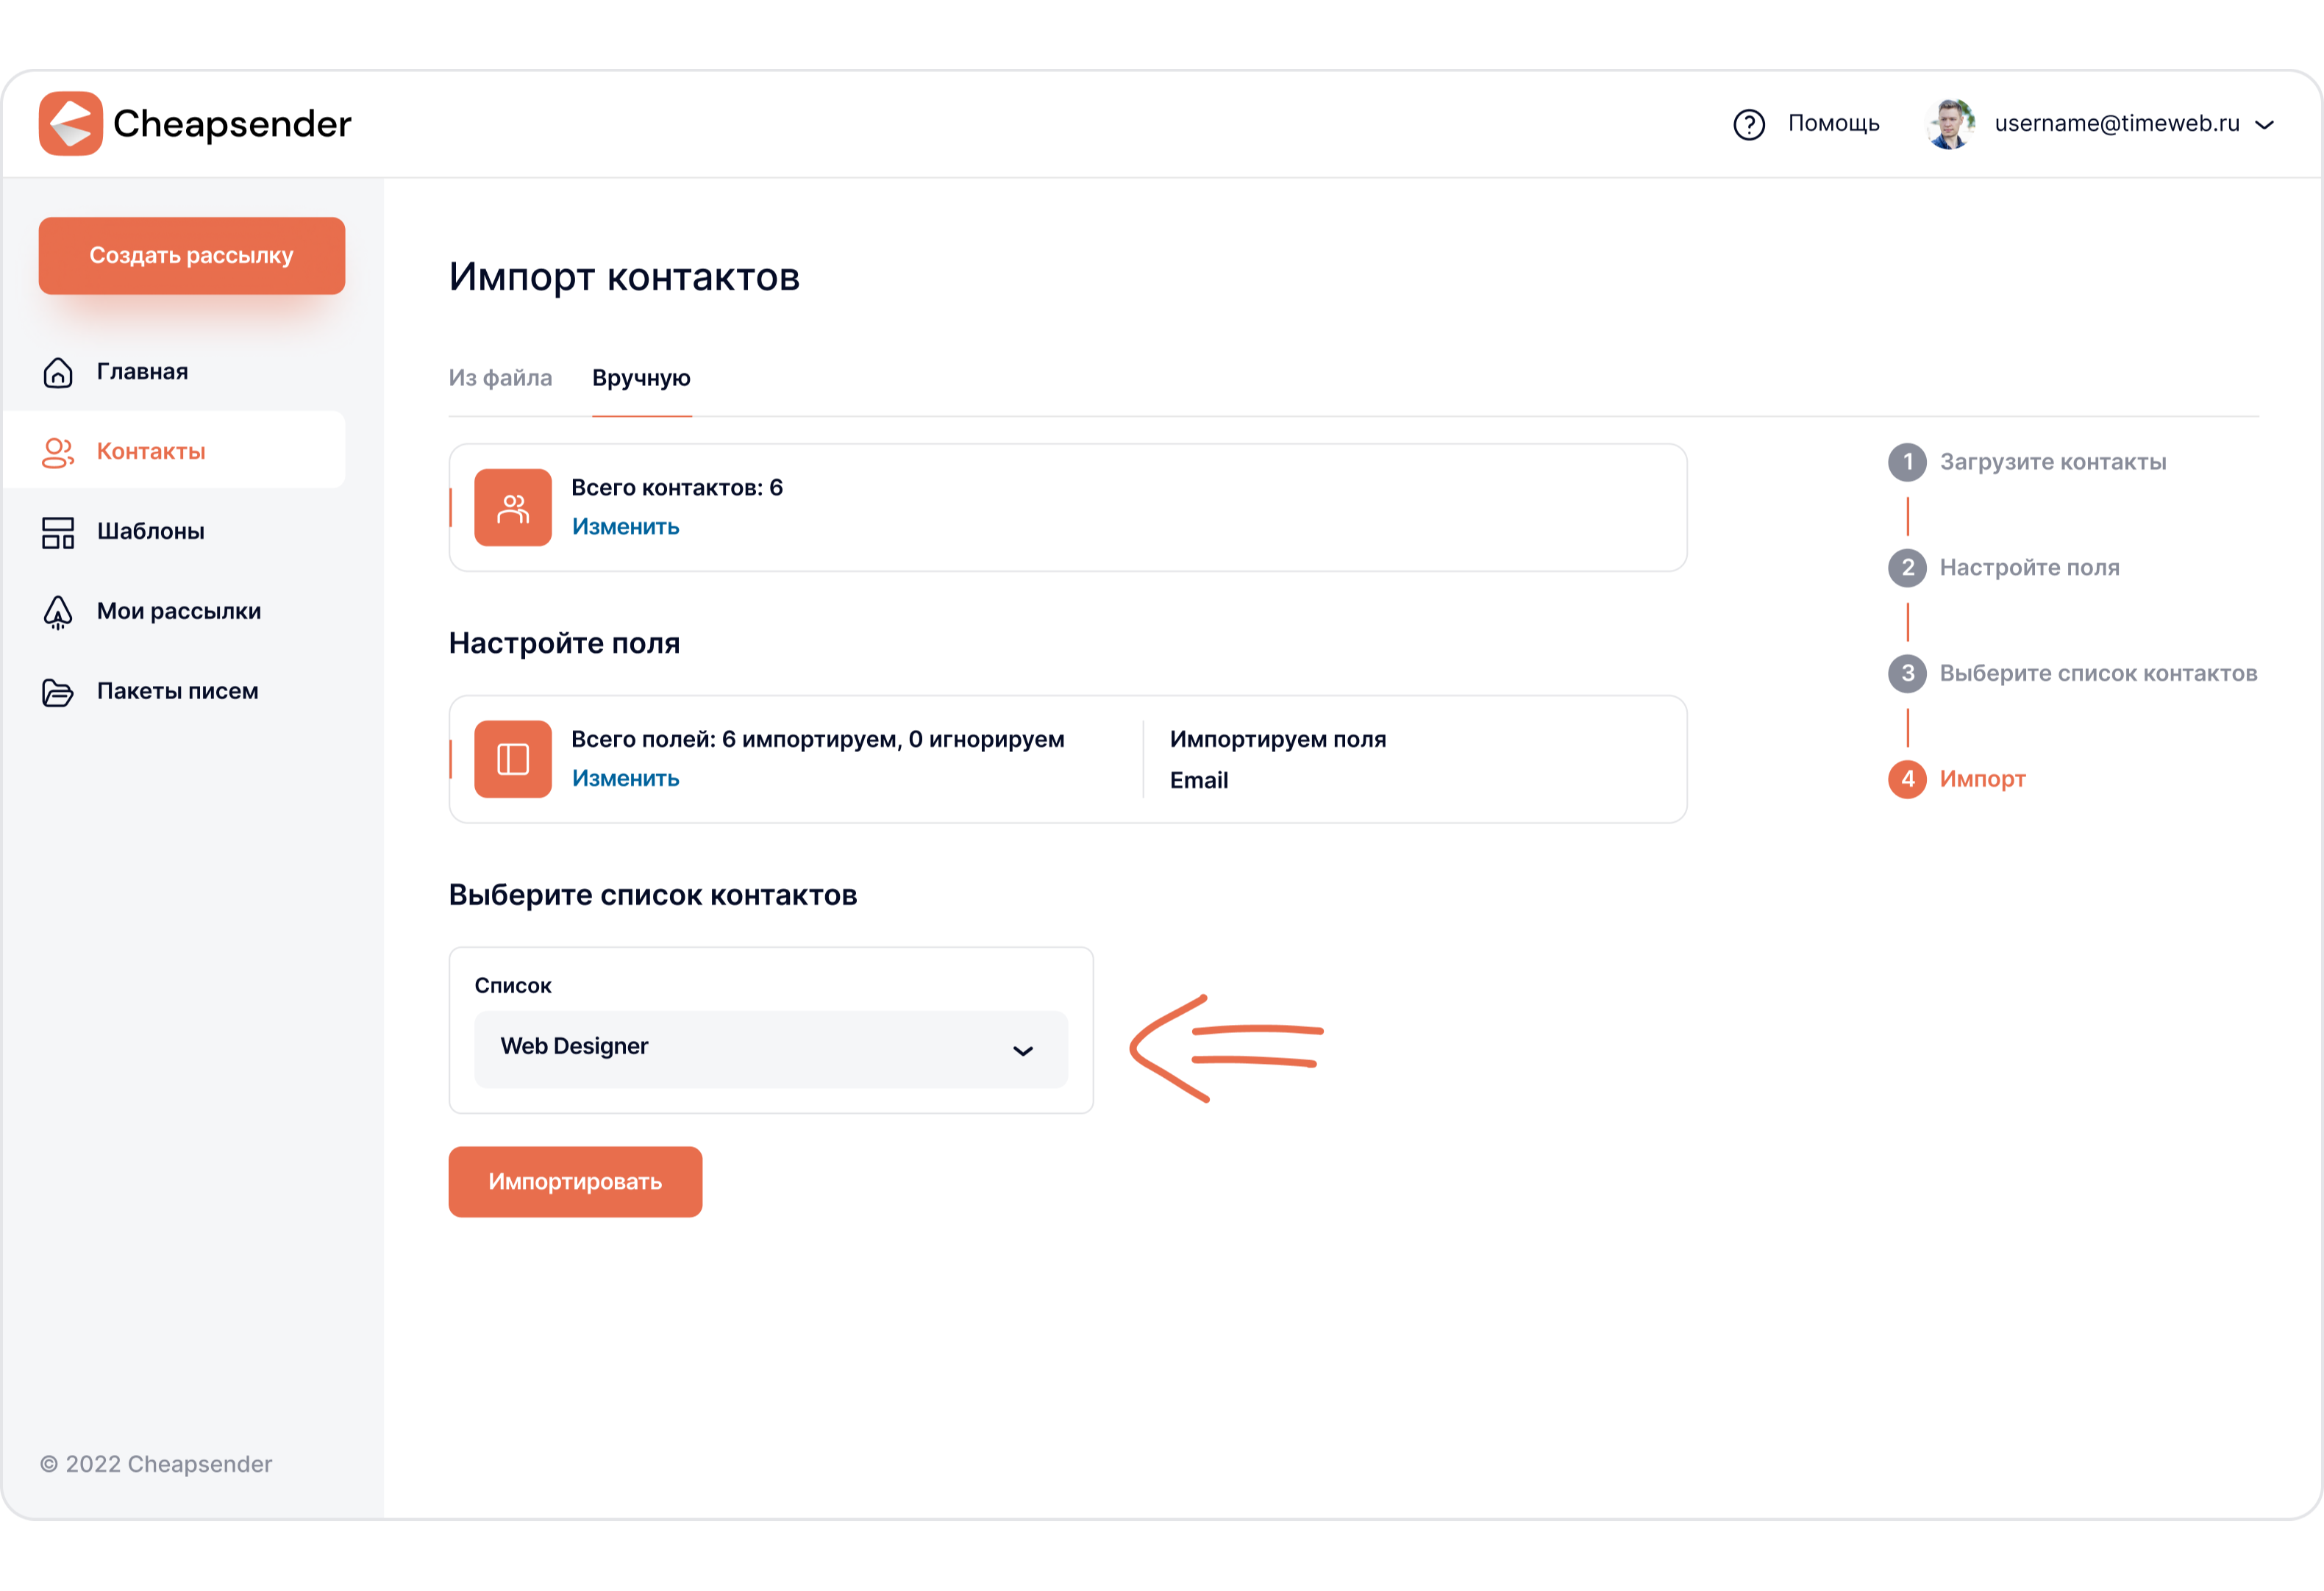Click the username@timeweb.ru account name
This screenshot has width=2324, height=1591.
(x=2117, y=124)
